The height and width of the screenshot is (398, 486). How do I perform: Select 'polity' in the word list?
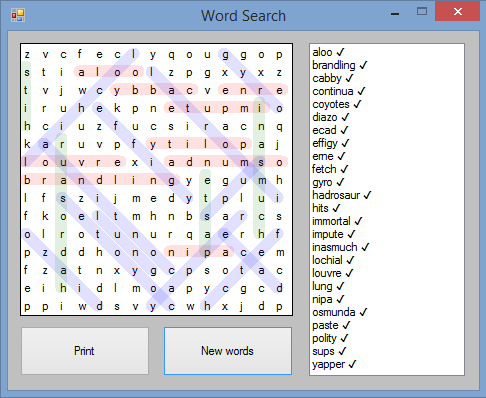[x=330, y=338]
